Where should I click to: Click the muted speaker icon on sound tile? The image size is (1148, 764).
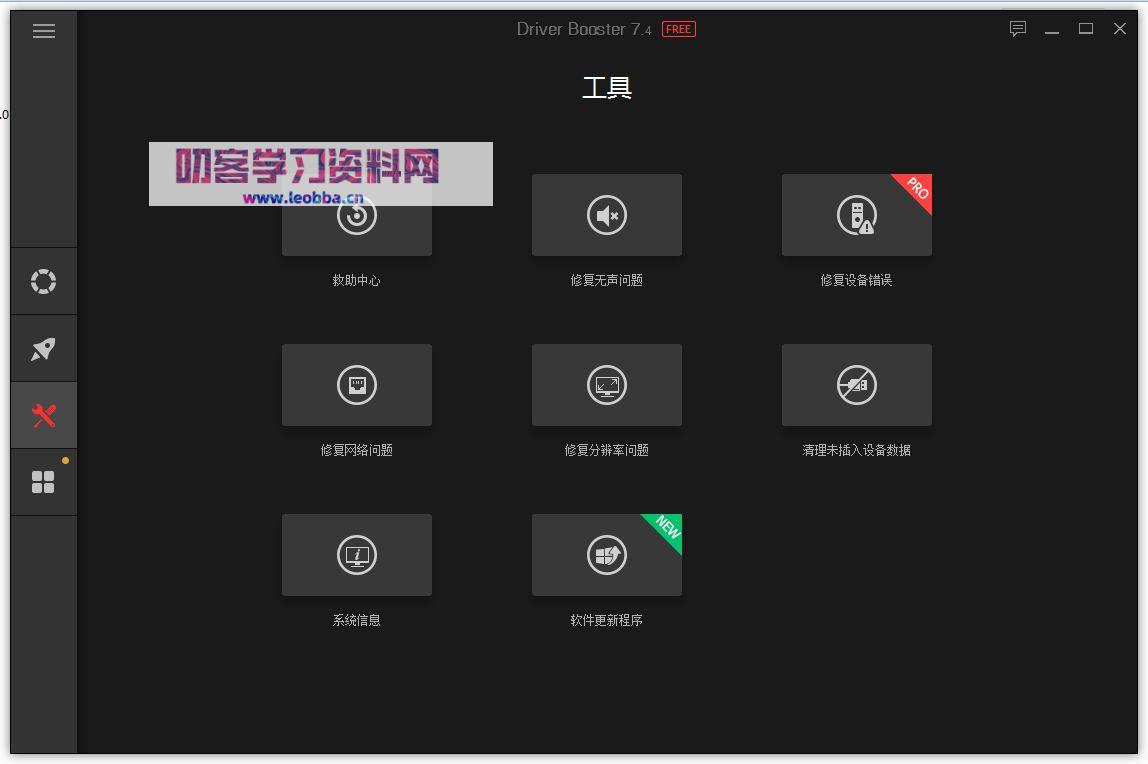point(607,215)
